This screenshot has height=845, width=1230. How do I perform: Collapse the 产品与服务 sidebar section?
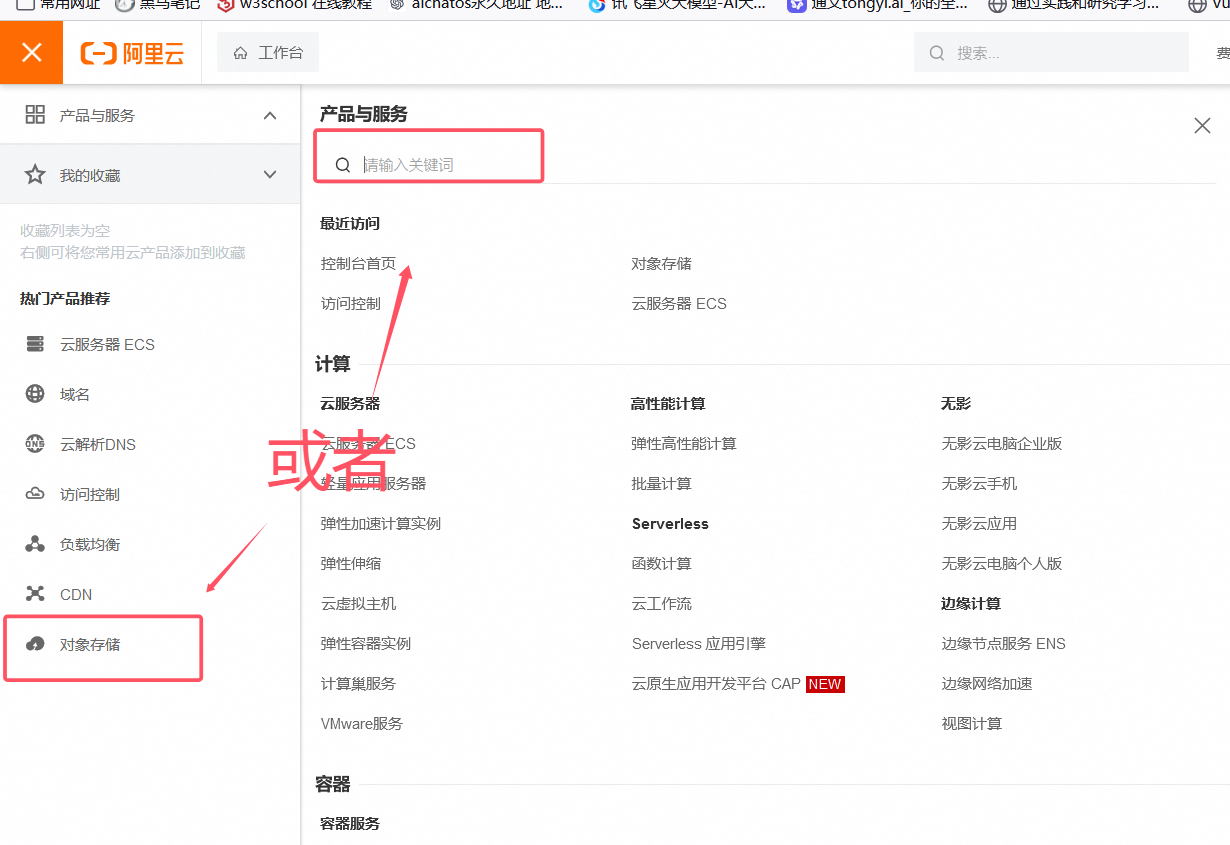(270, 115)
